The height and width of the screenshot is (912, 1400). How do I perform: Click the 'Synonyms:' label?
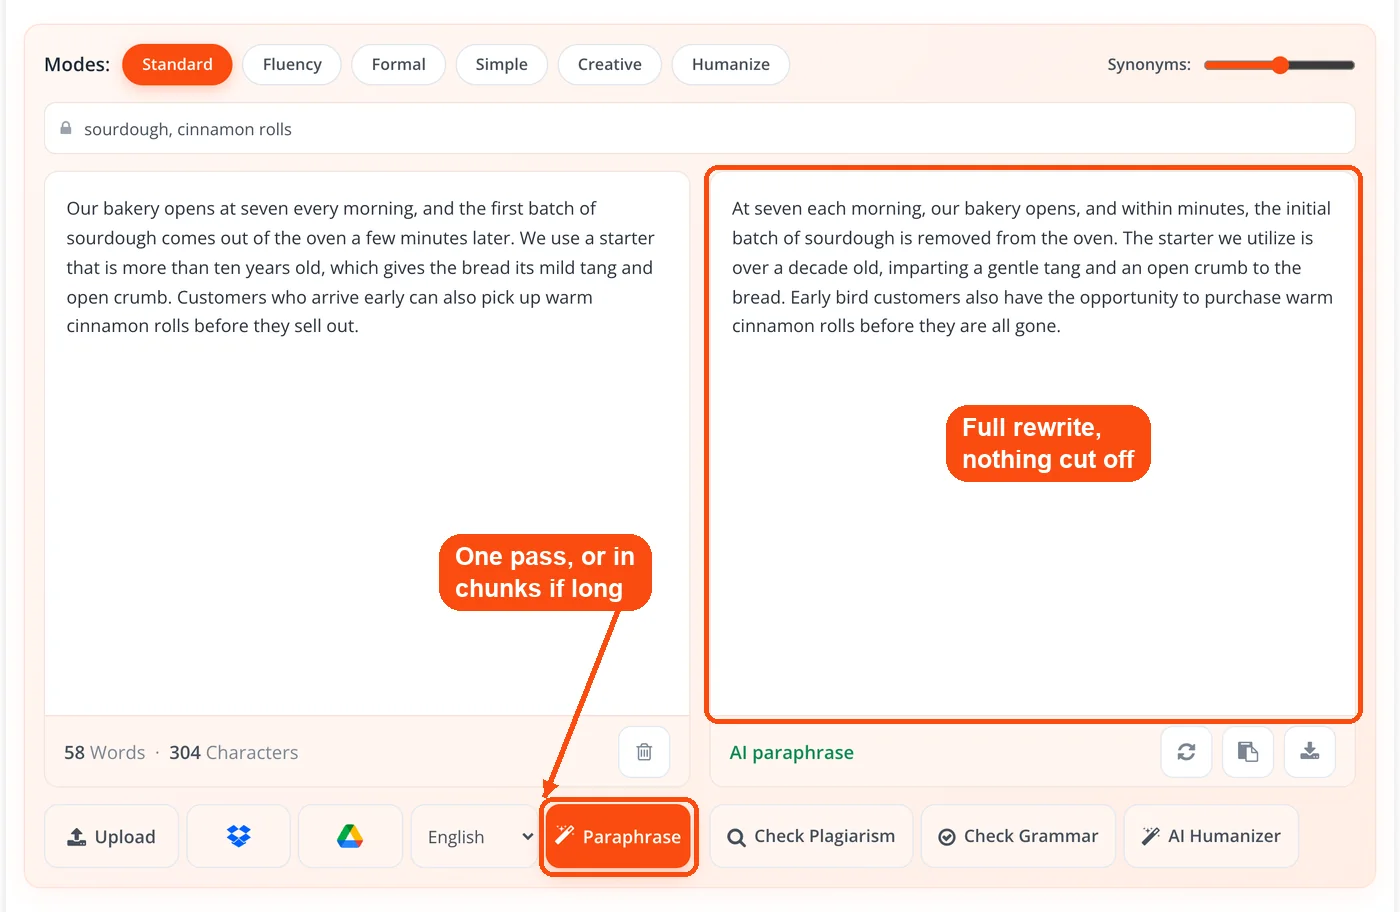[x=1149, y=64]
